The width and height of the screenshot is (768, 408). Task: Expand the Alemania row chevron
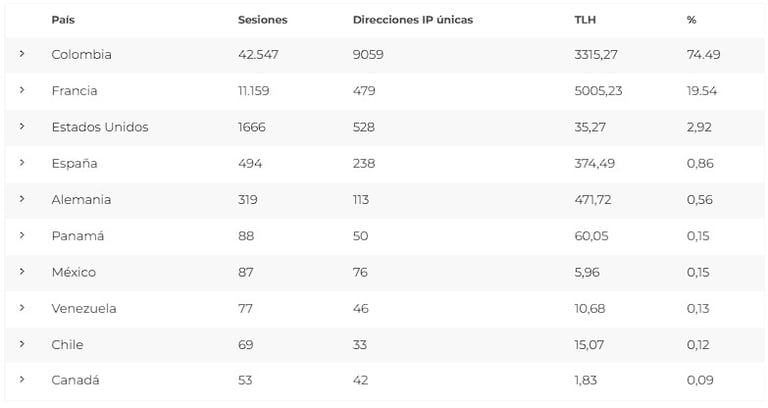pos(22,199)
